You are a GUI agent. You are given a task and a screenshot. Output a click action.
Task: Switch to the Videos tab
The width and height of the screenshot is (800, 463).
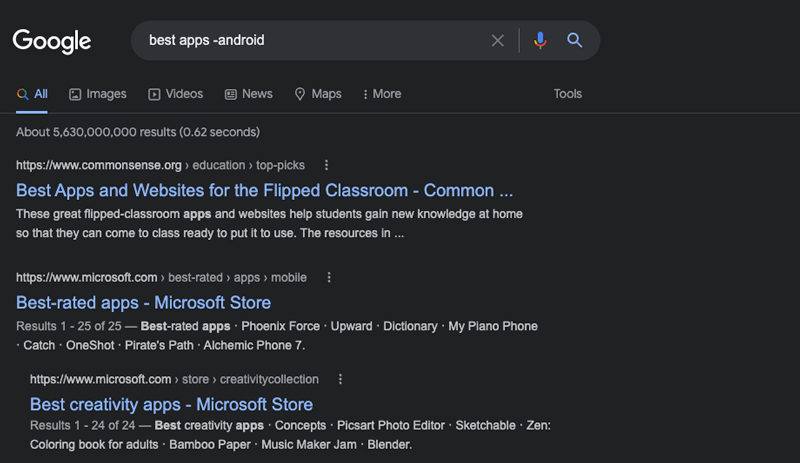[176, 94]
